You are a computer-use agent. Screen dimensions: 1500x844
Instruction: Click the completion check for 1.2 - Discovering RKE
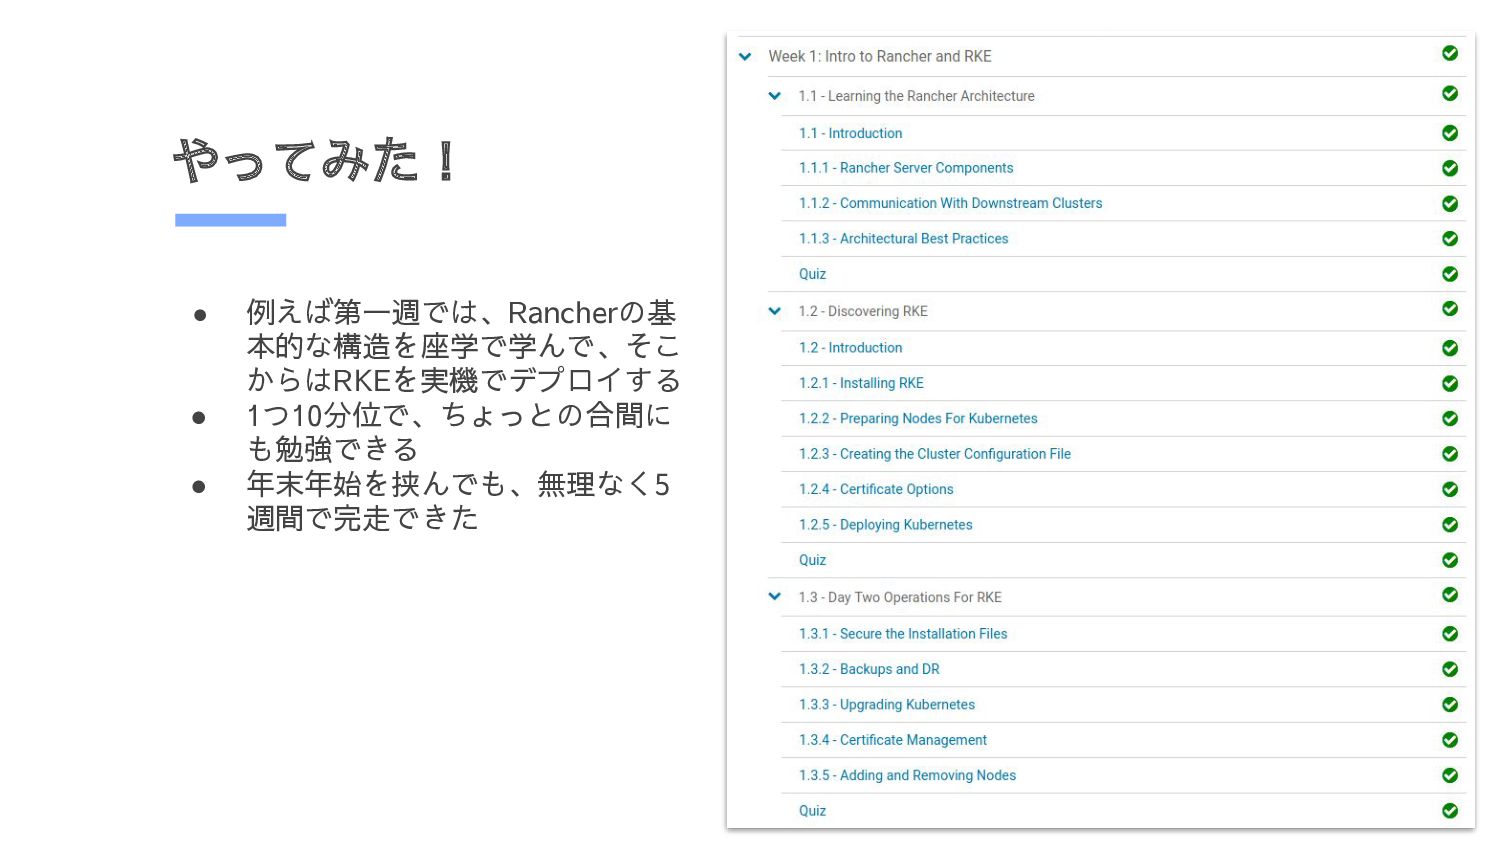pos(1450,308)
